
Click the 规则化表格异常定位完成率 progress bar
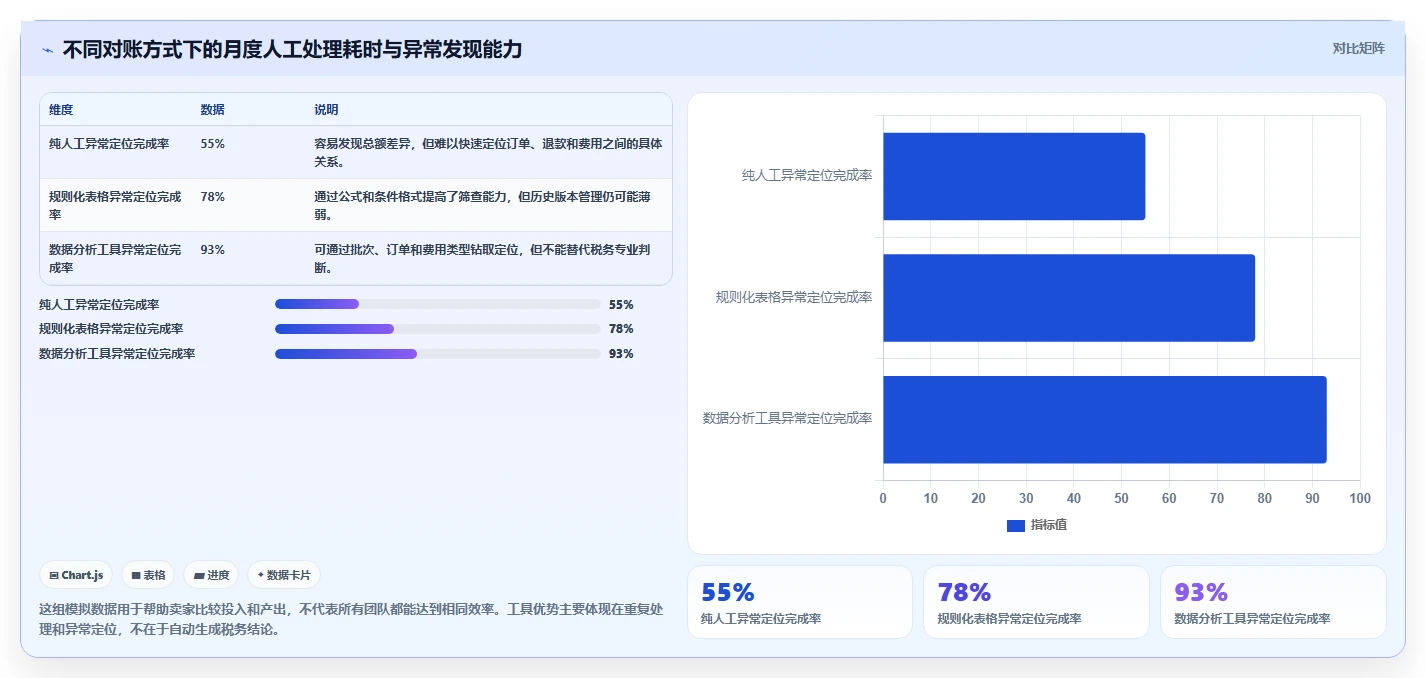click(437, 329)
